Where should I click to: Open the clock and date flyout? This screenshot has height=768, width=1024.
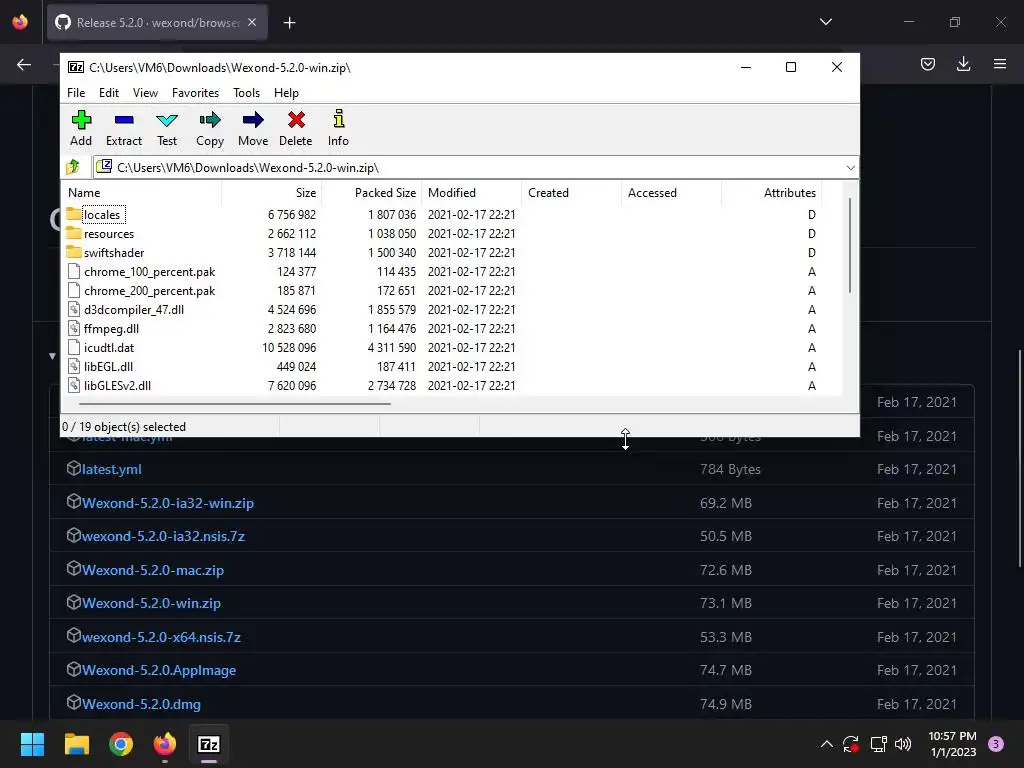952,744
